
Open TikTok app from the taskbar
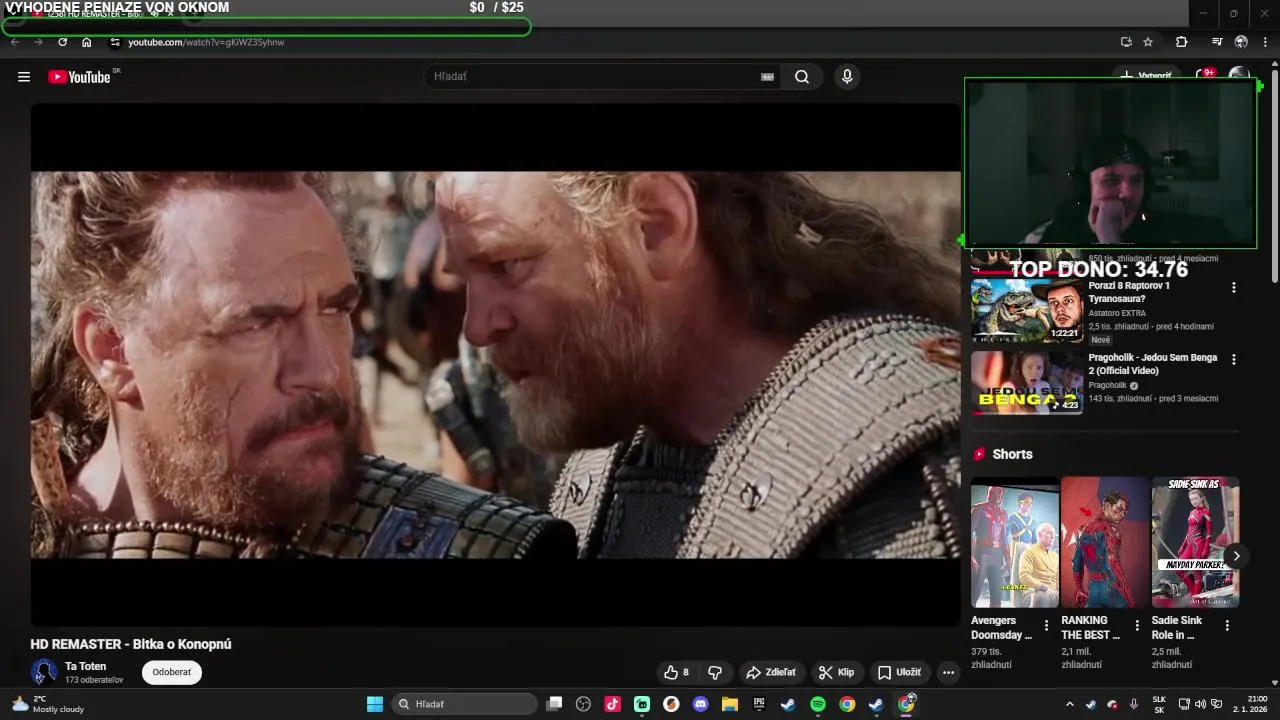pyautogui.click(x=612, y=704)
